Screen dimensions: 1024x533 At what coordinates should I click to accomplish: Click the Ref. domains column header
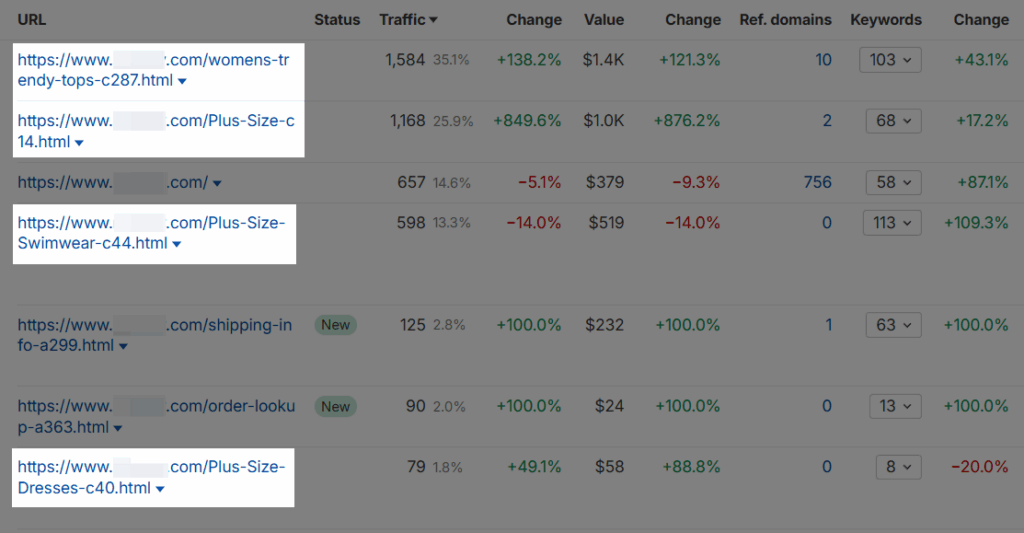click(x=785, y=20)
